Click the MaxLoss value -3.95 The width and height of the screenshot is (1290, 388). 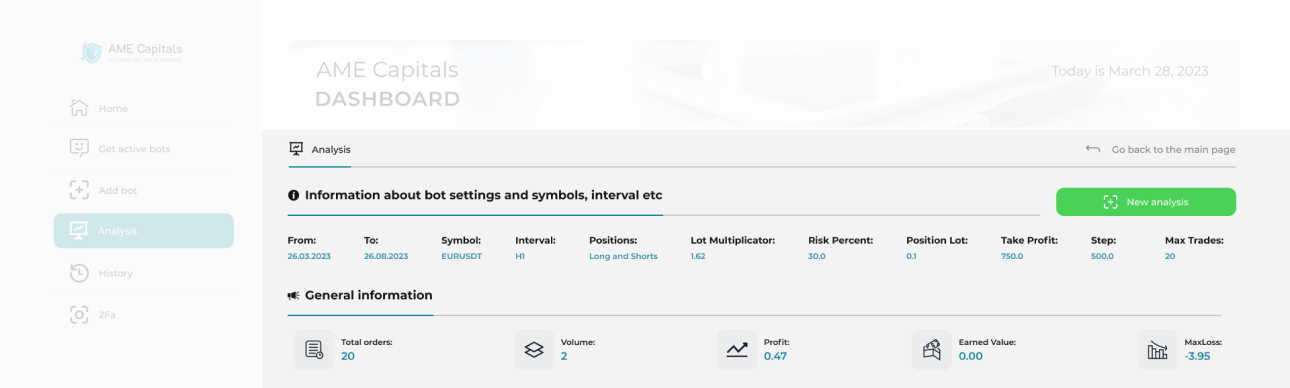[1198, 356]
